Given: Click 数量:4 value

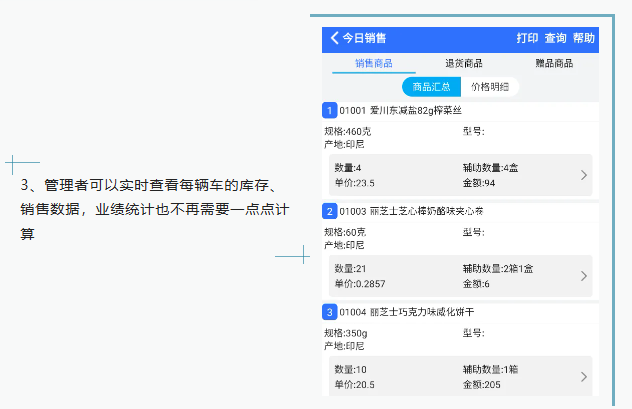Looking at the screenshot, I should (348, 168).
